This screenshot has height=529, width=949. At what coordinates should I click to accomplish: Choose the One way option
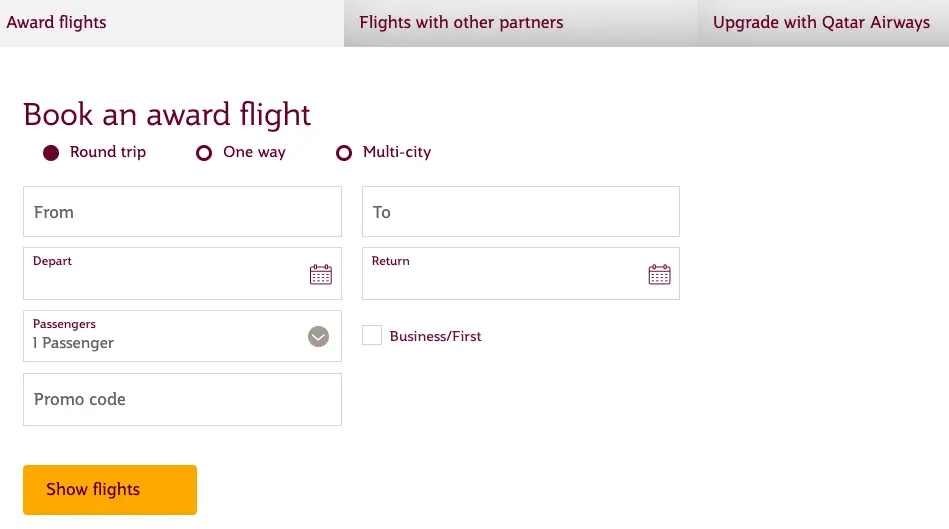pos(204,153)
